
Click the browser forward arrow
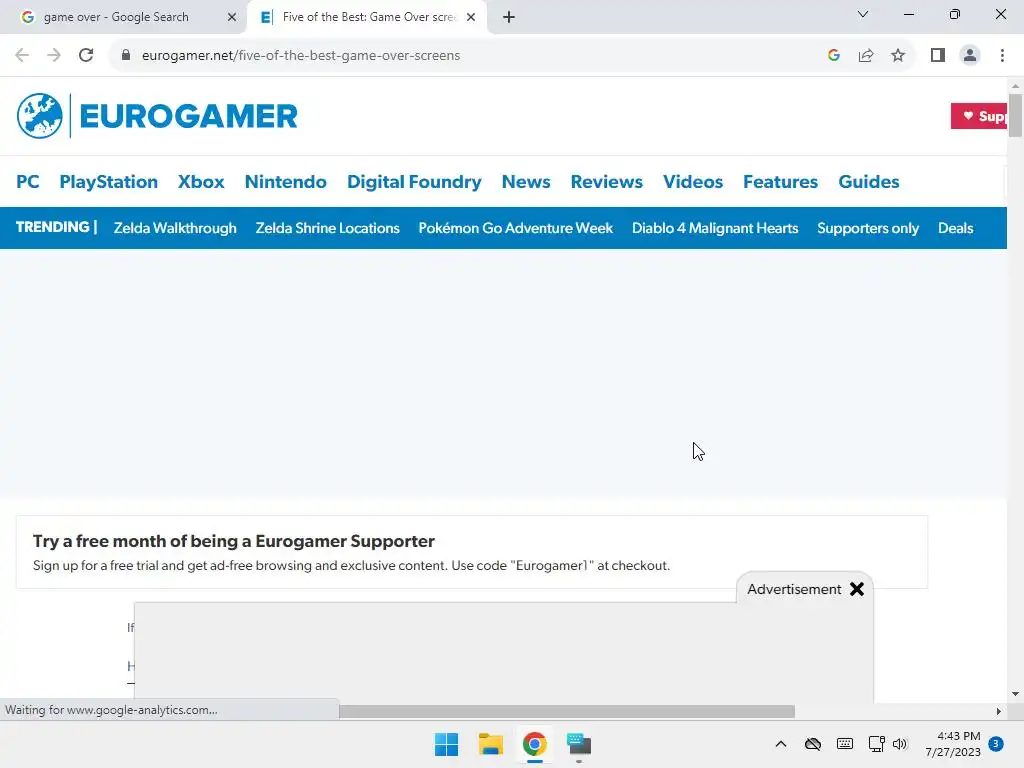click(54, 56)
